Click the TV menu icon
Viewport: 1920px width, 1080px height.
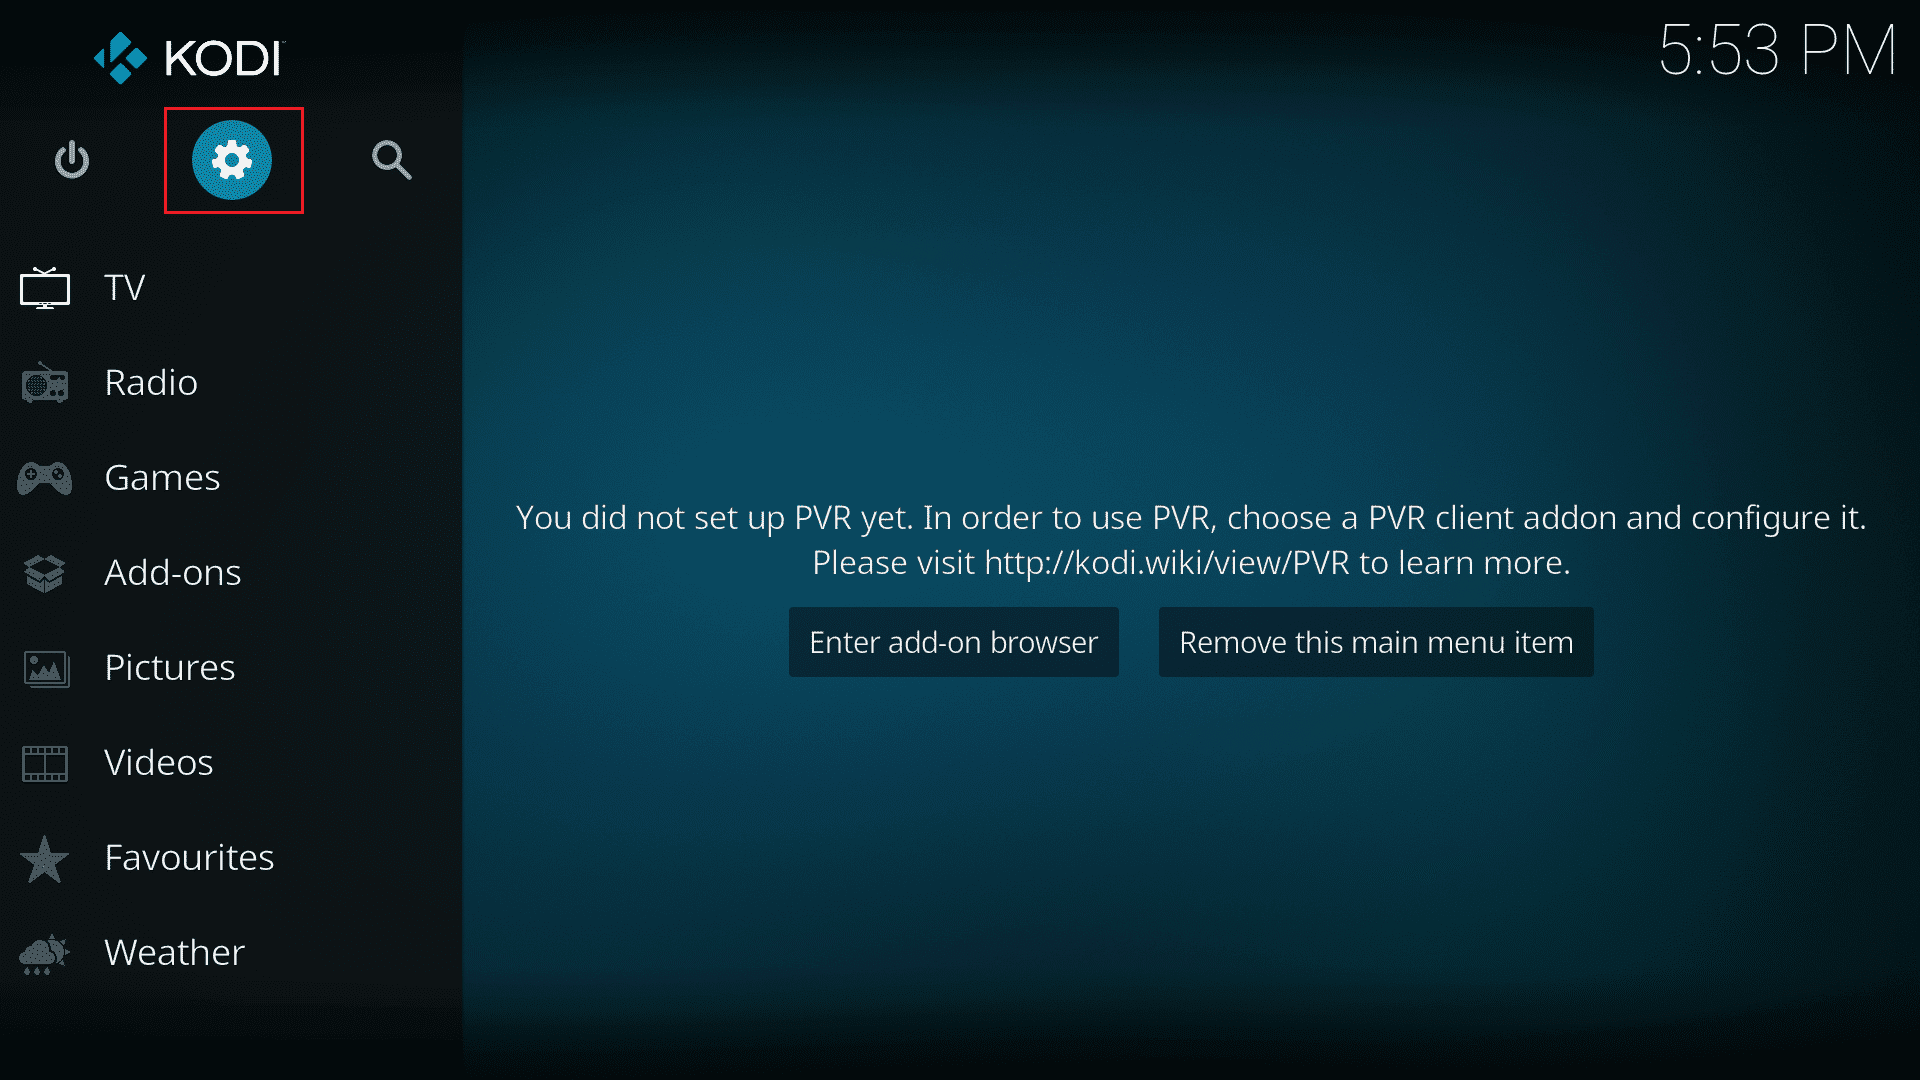tap(44, 285)
